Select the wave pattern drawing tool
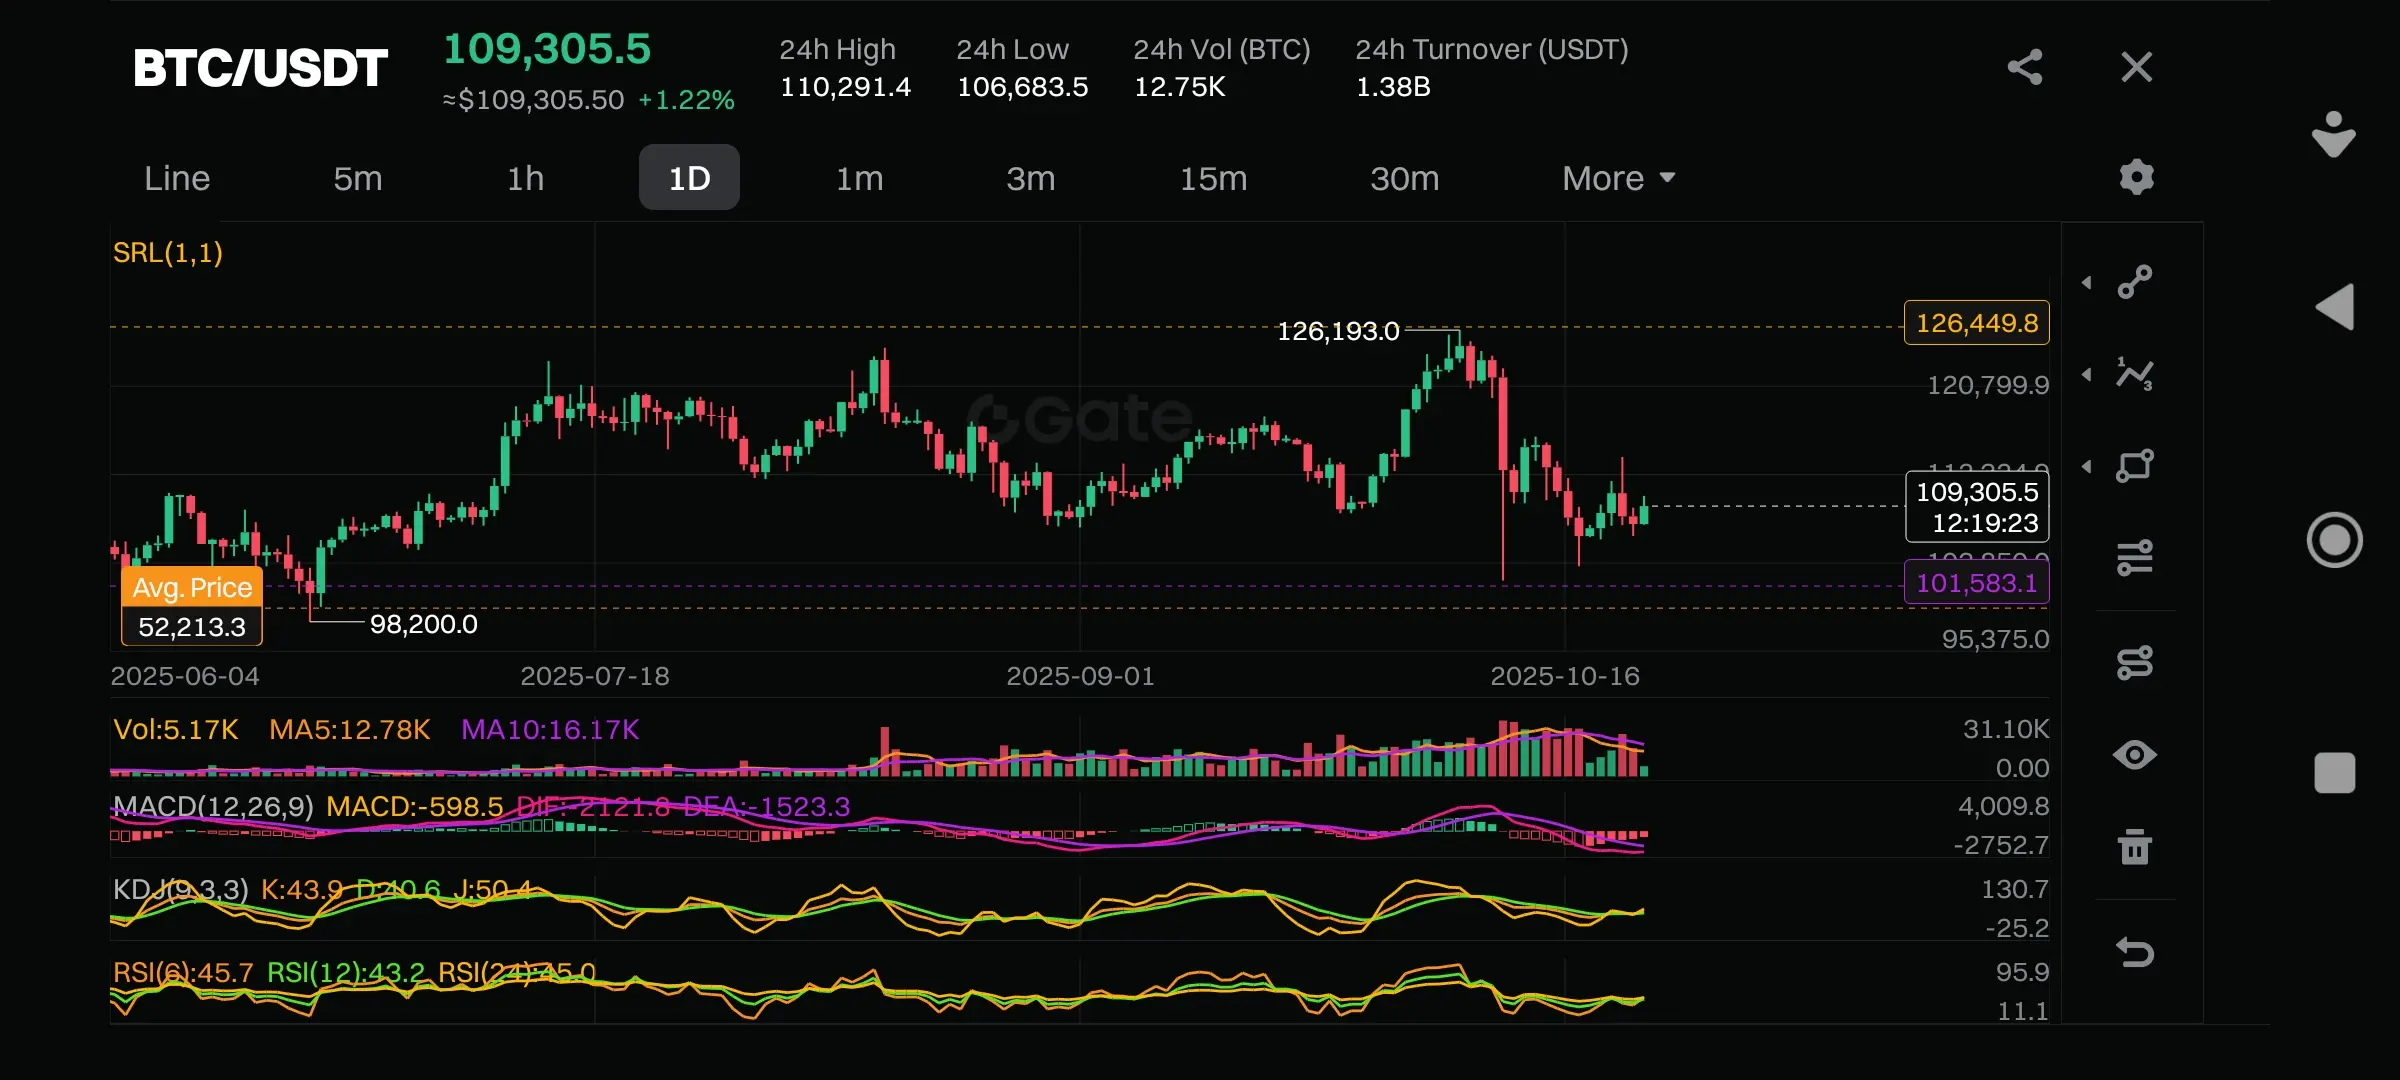This screenshot has width=2400, height=1080. tap(2135, 374)
